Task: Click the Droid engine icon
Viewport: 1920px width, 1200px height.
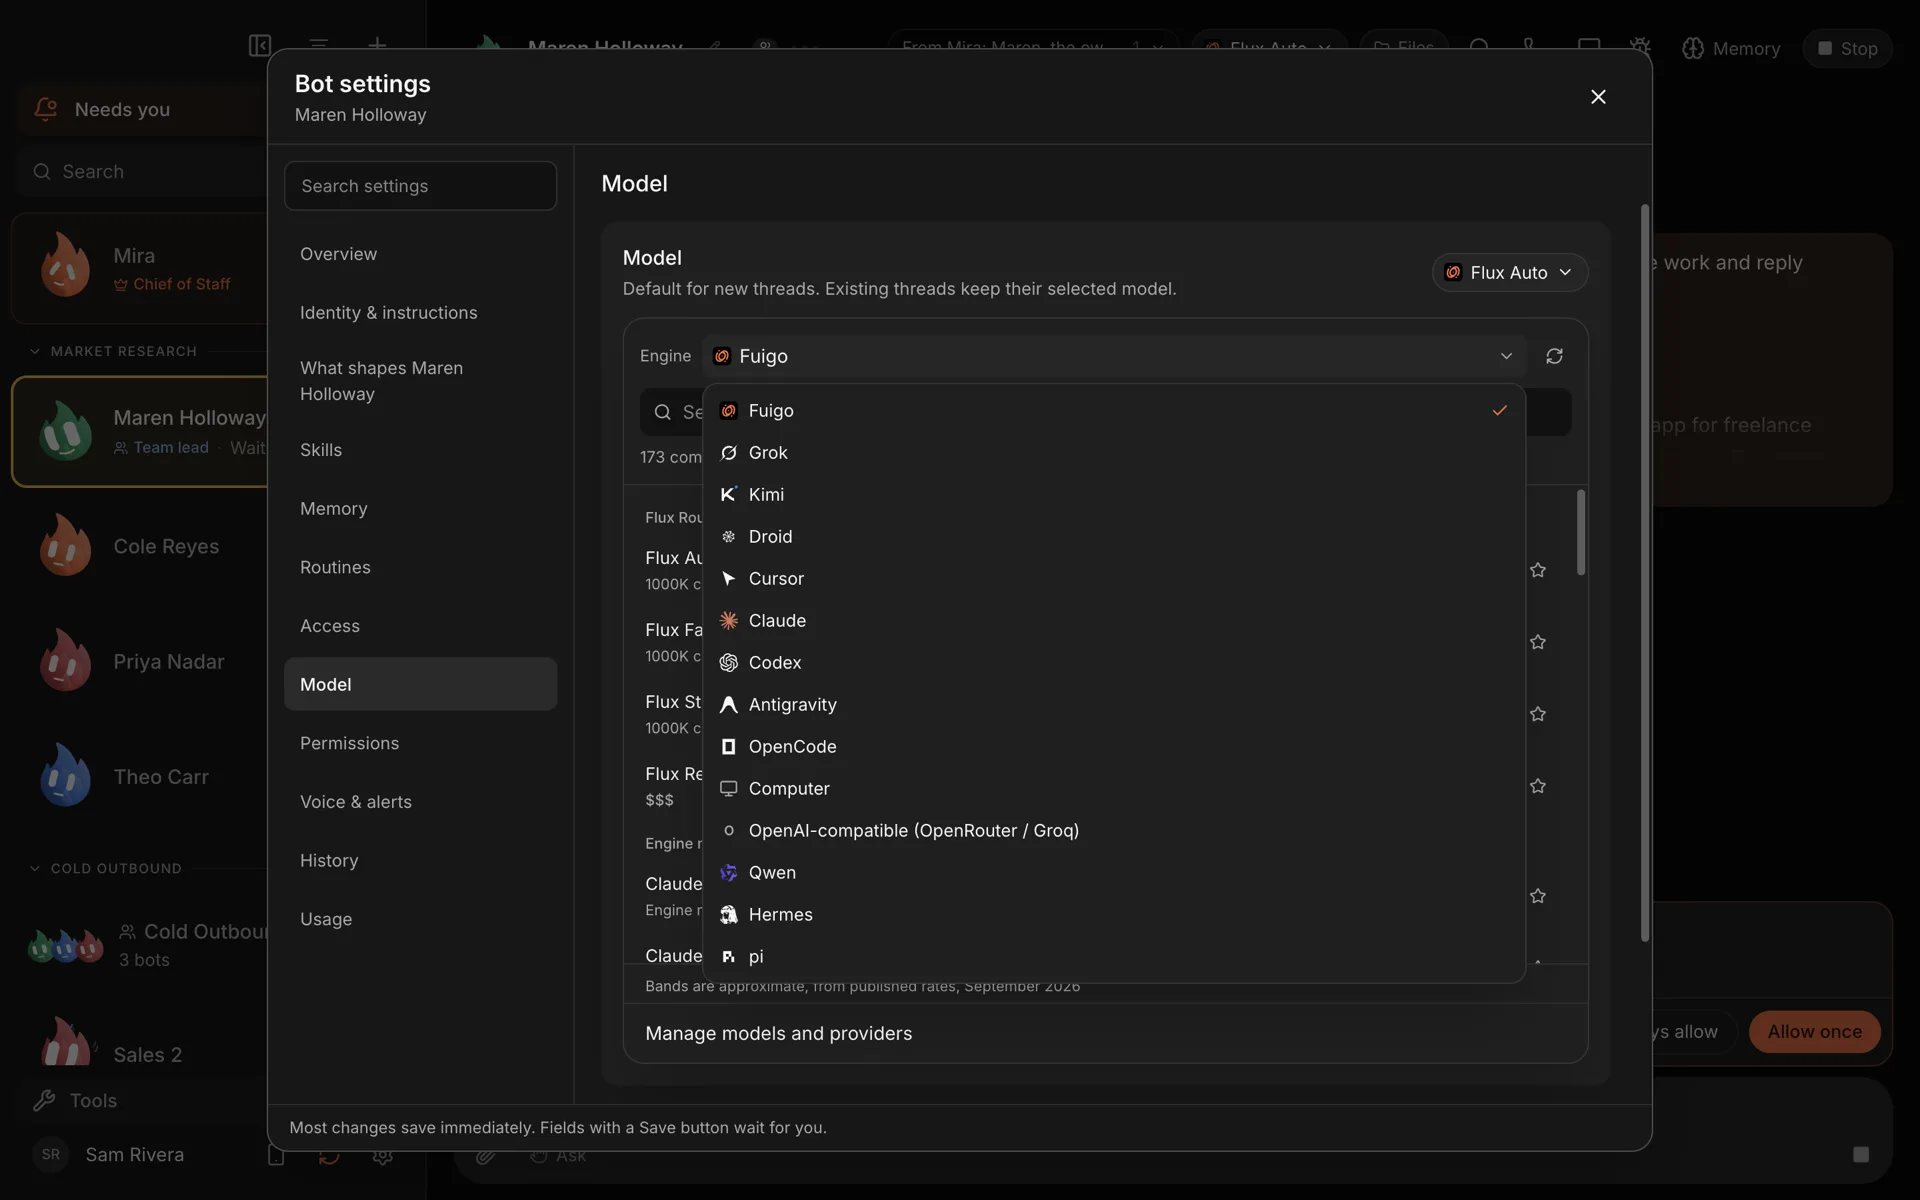Action: [729, 537]
